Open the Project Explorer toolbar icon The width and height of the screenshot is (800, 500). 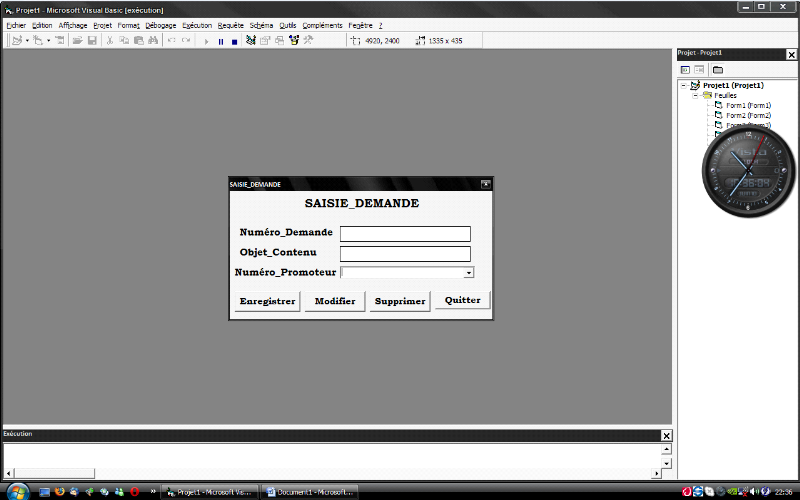(x=251, y=40)
